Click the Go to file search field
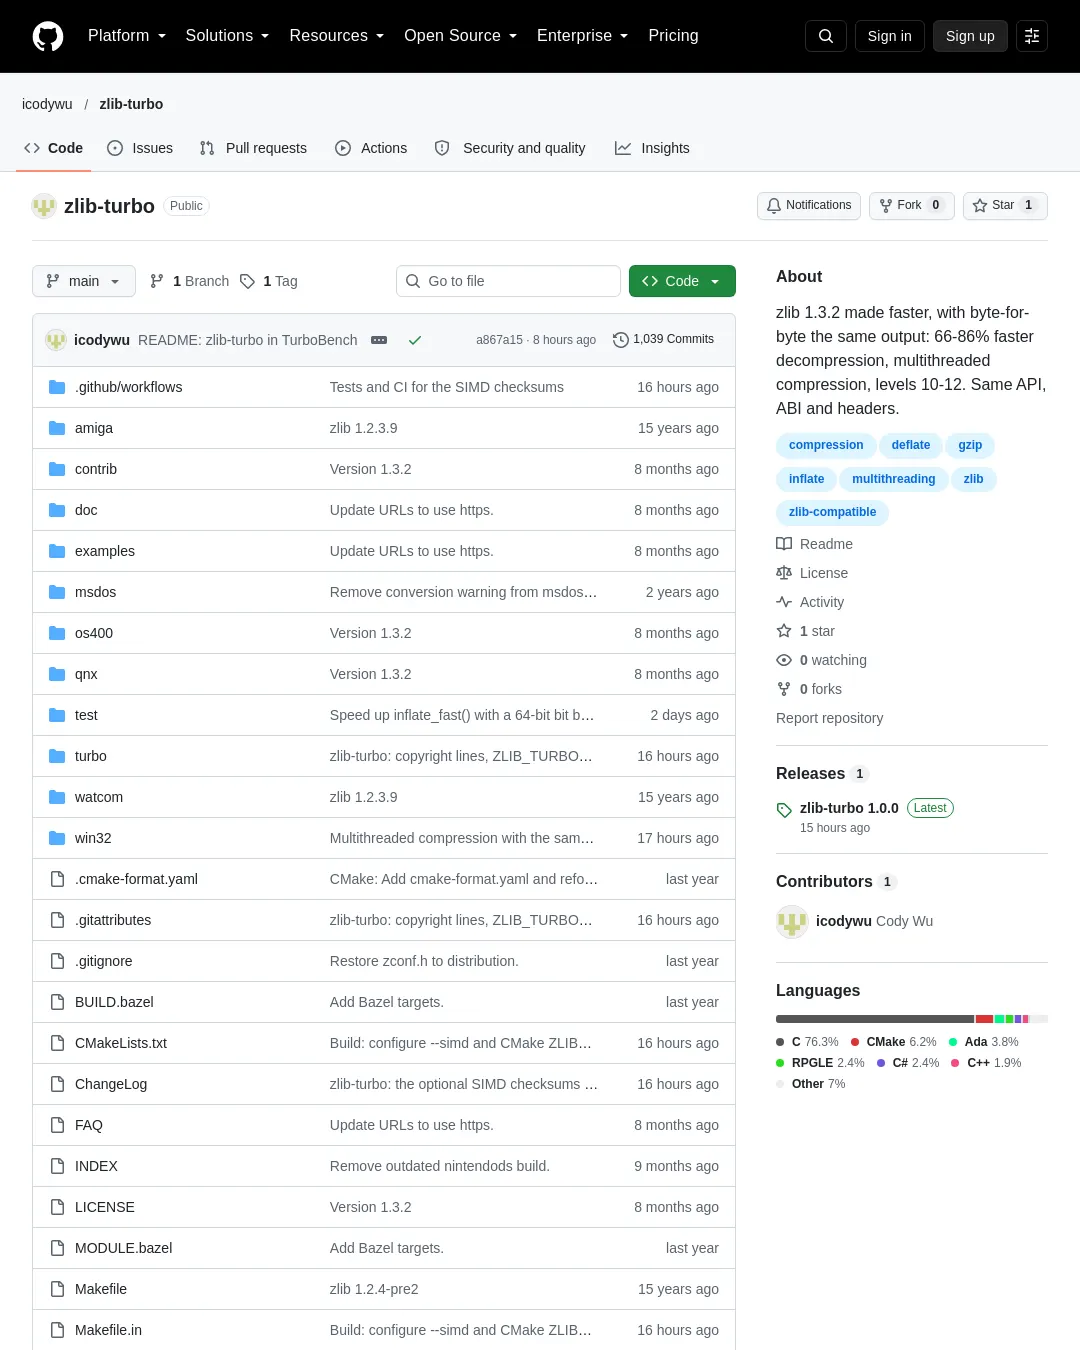The height and width of the screenshot is (1350, 1080). (508, 281)
